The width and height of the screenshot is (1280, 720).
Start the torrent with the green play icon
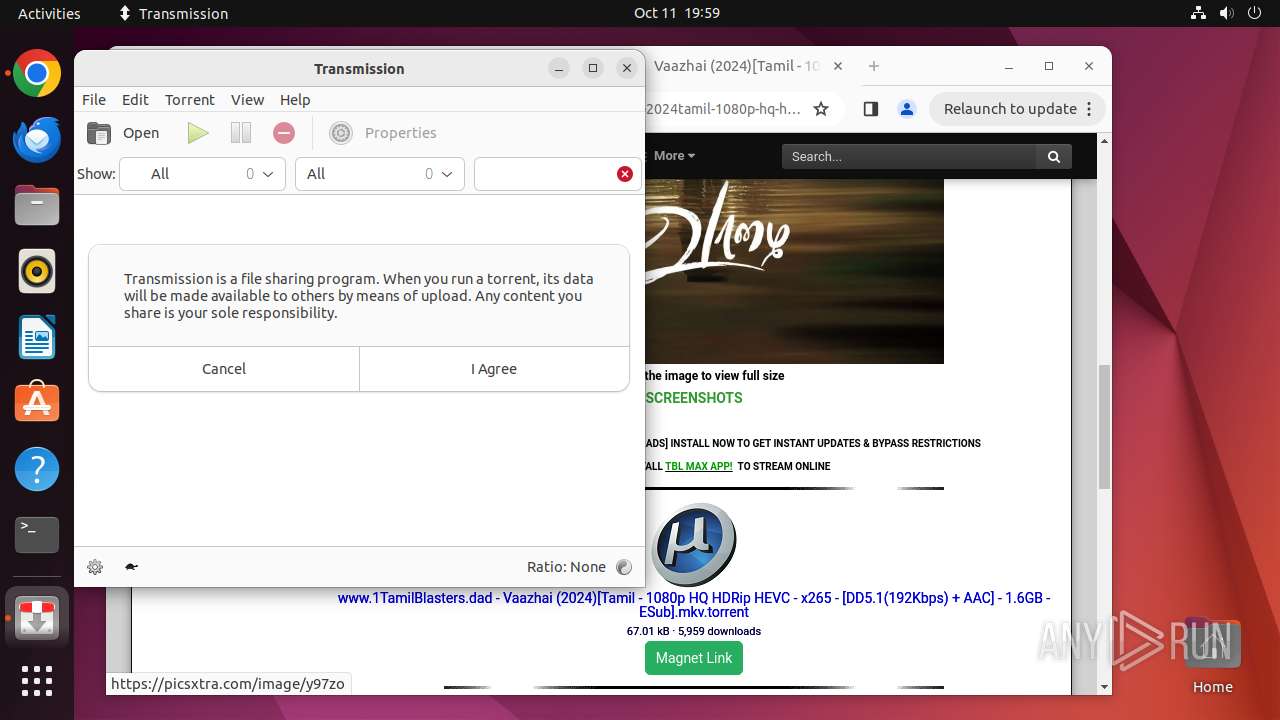click(198, 133)
